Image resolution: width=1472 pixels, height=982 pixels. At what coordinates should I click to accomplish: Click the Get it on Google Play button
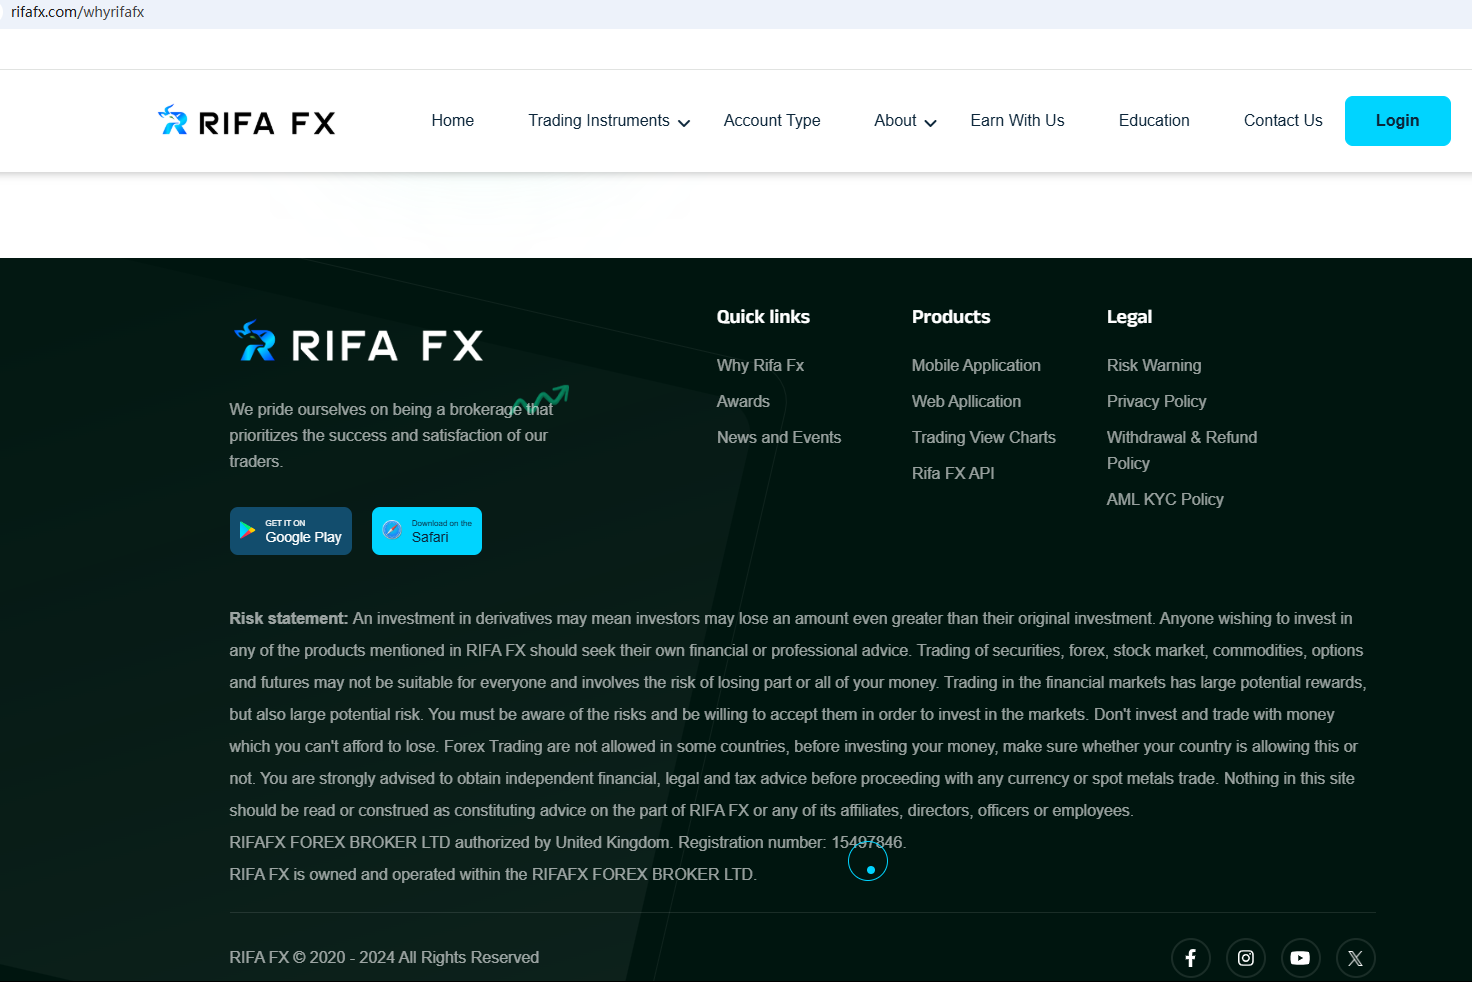tap(291, 531)
